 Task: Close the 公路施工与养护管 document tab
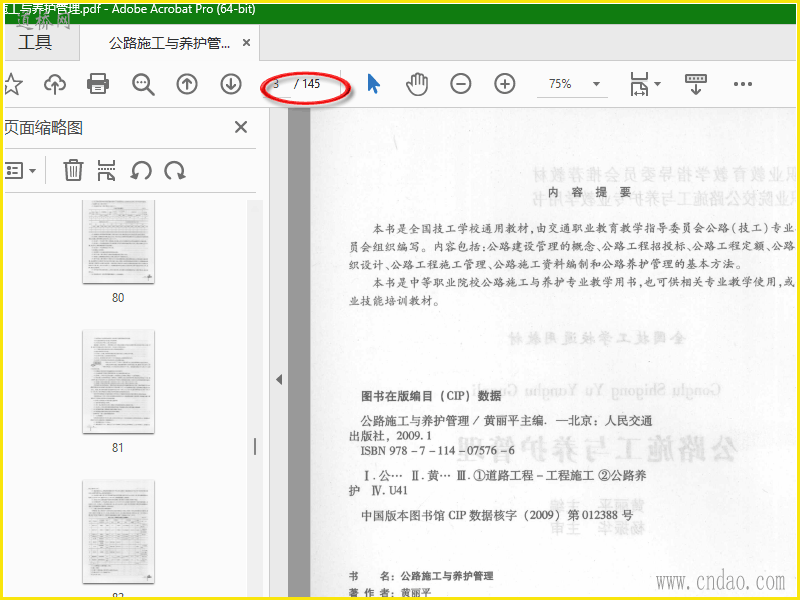coord(246,43)
